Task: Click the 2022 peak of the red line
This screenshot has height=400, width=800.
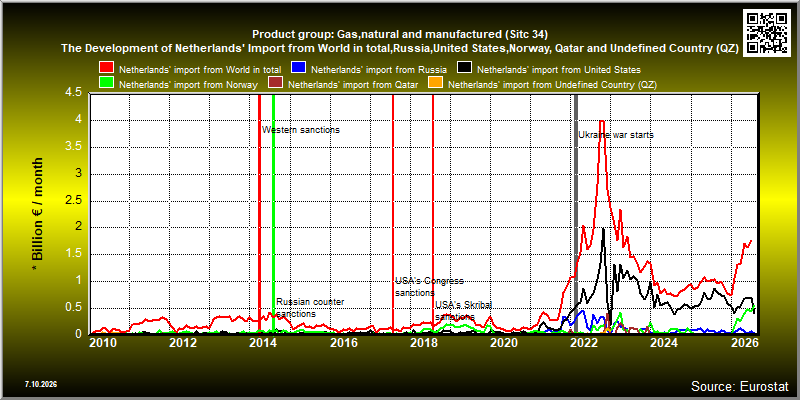Action: [602, 121]
